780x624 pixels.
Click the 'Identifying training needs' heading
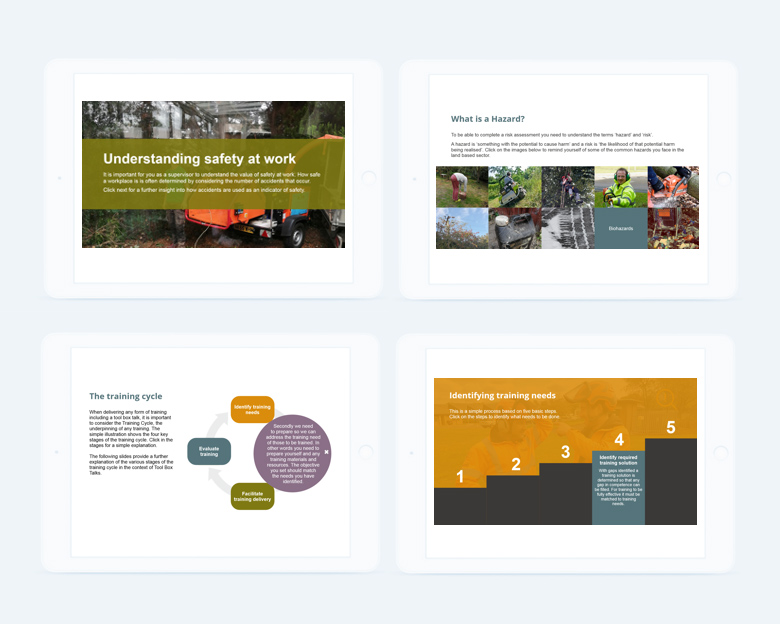coord(502,395)
